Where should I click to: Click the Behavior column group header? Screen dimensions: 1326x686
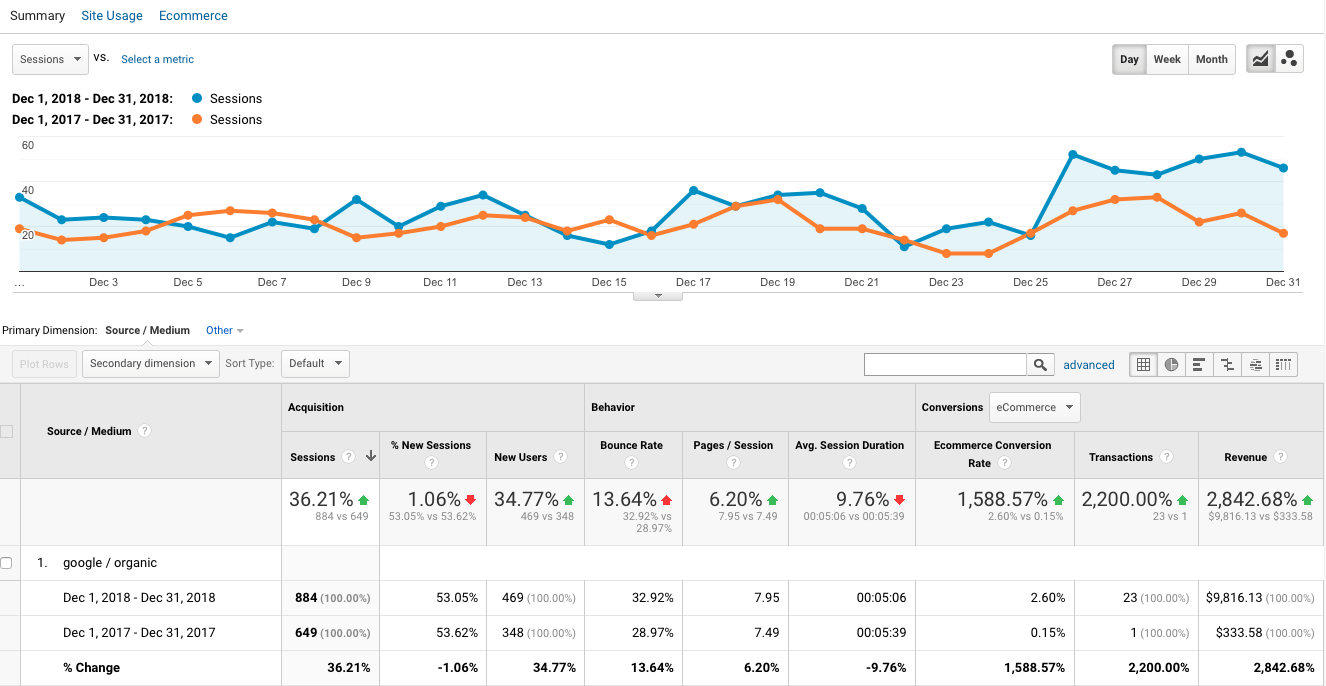click(x=613, y=407)
